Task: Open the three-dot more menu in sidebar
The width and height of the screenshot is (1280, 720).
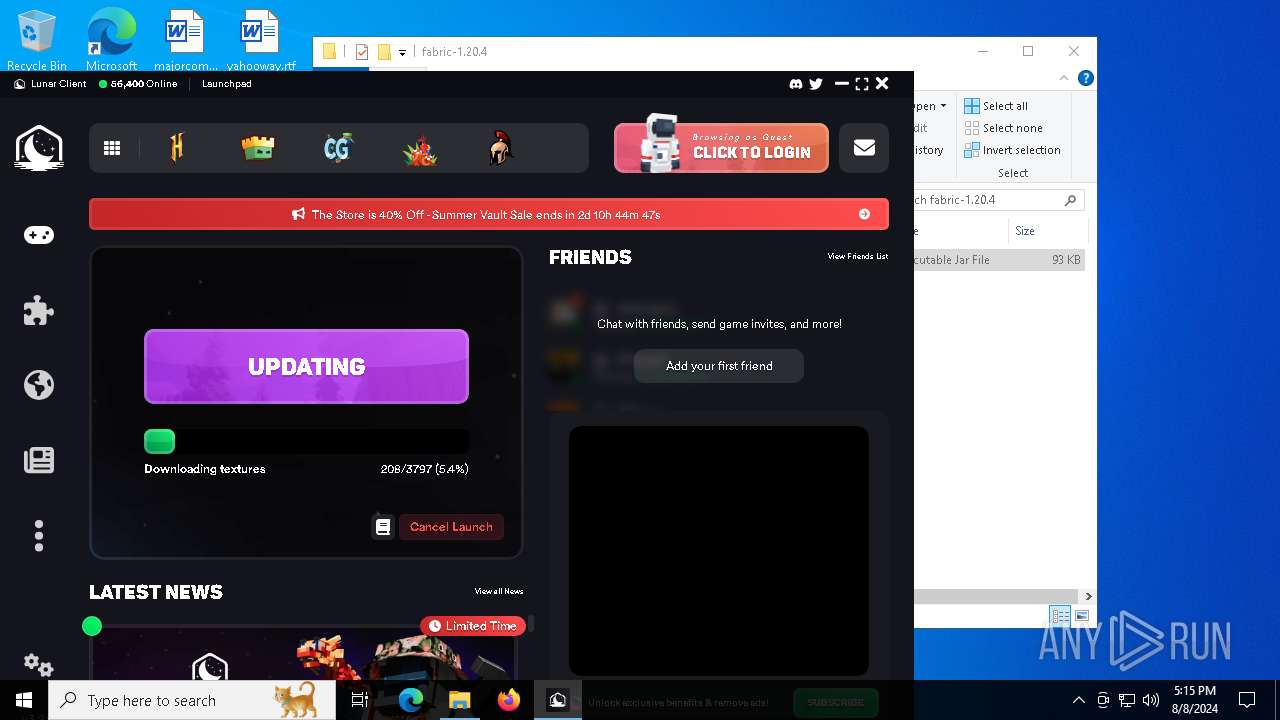Action: tap(39, 536)
